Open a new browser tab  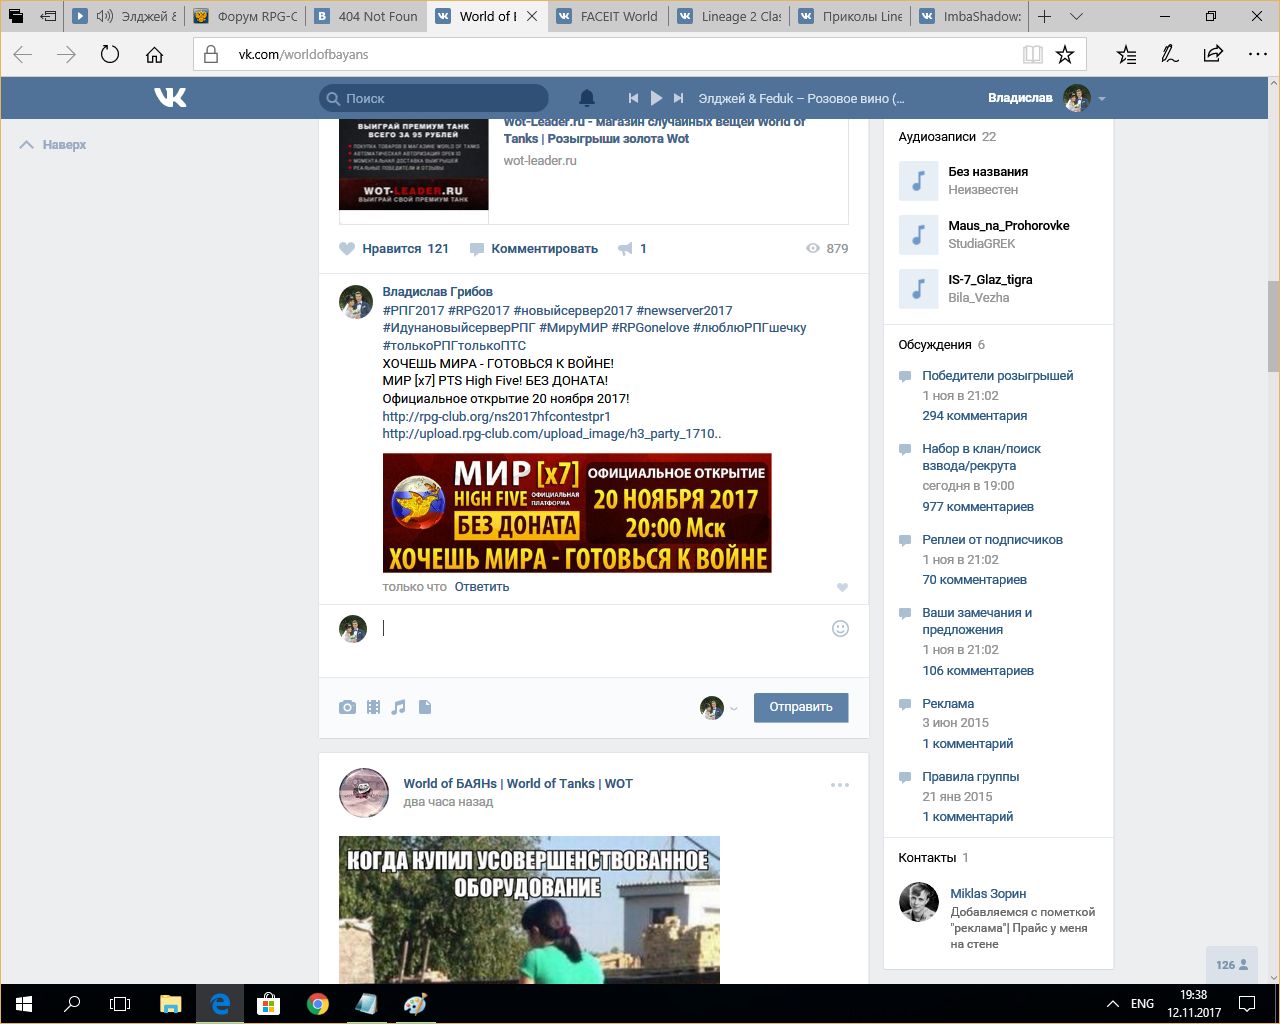[x=1044, y=16]
